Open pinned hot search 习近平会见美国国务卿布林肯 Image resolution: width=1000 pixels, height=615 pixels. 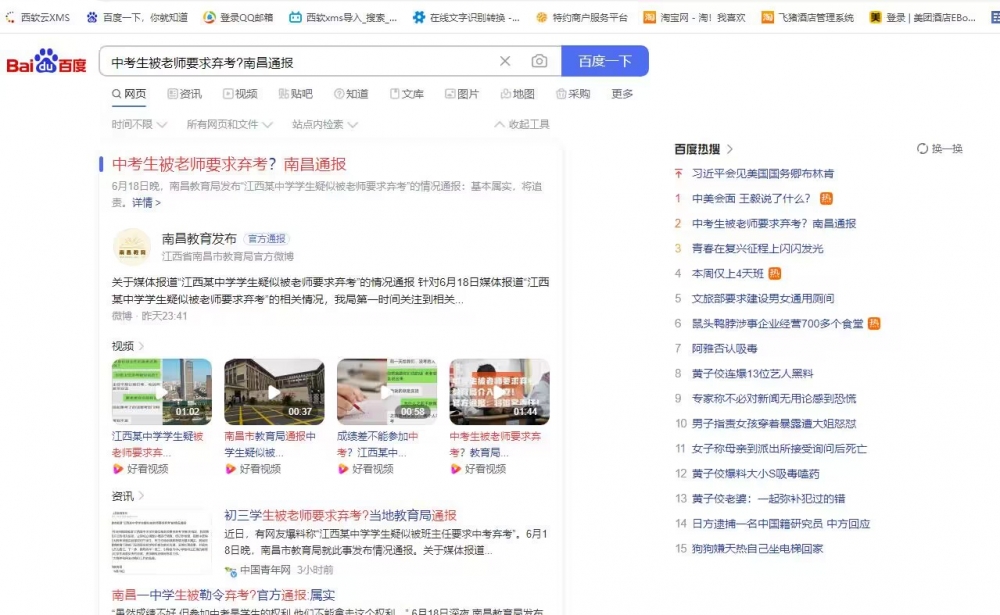[763, 174]
